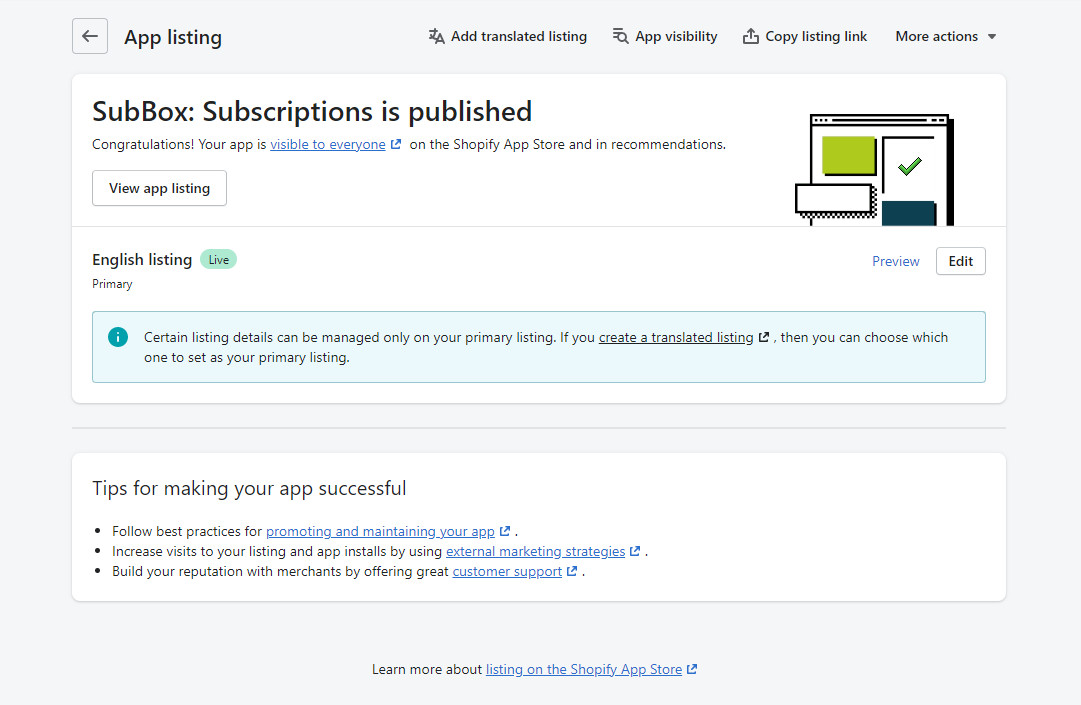
Task: Open App visibility settings
Action: (665, 37)
